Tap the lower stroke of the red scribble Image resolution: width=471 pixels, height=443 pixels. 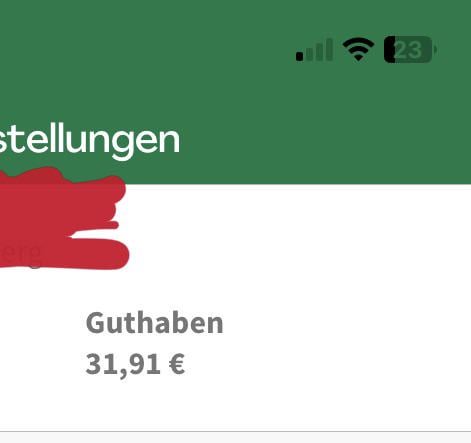67,254
